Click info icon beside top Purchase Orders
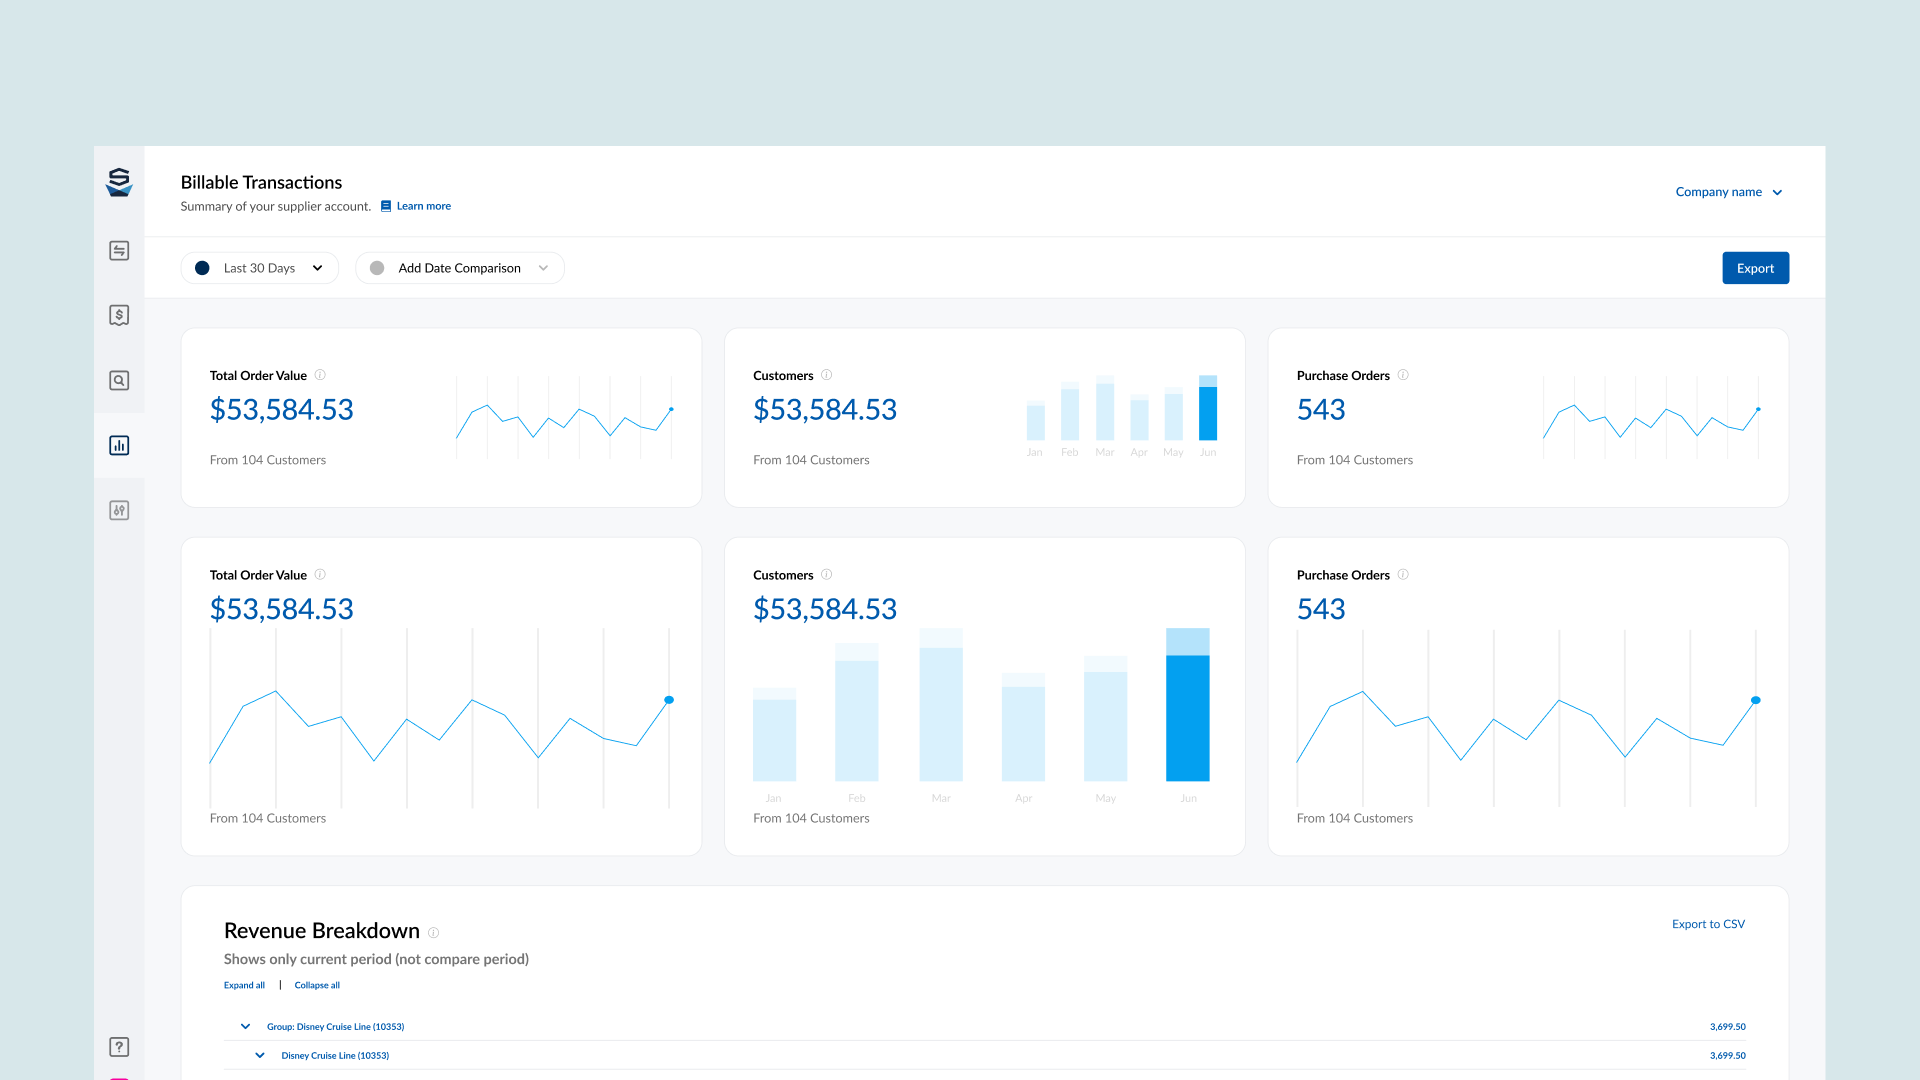 (1403, 375)
